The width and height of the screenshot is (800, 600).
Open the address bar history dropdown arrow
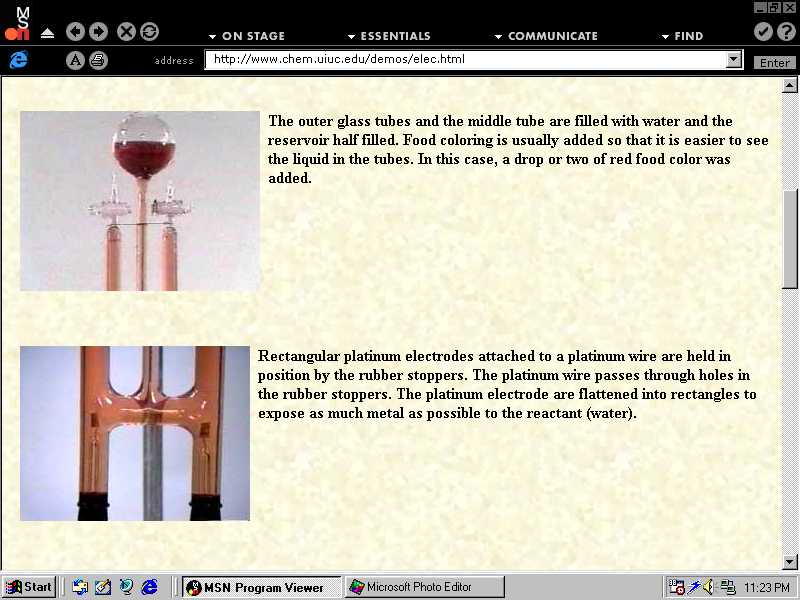coord(734,60)
